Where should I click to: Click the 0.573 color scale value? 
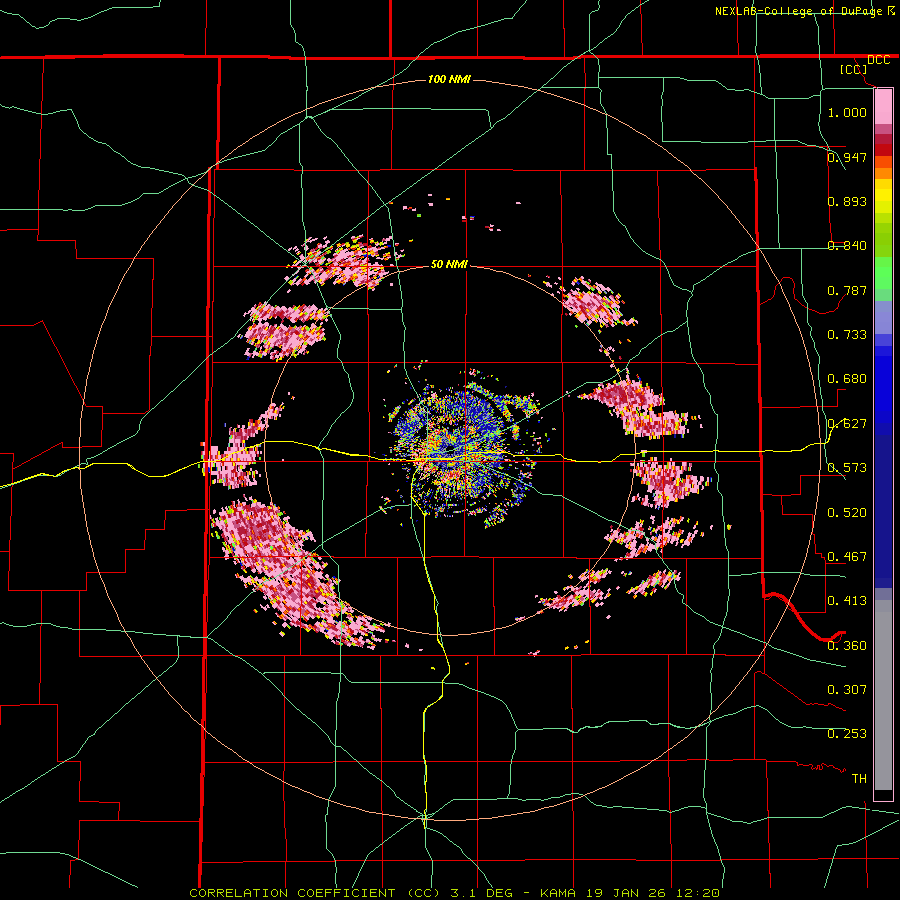tap(847, 467)
